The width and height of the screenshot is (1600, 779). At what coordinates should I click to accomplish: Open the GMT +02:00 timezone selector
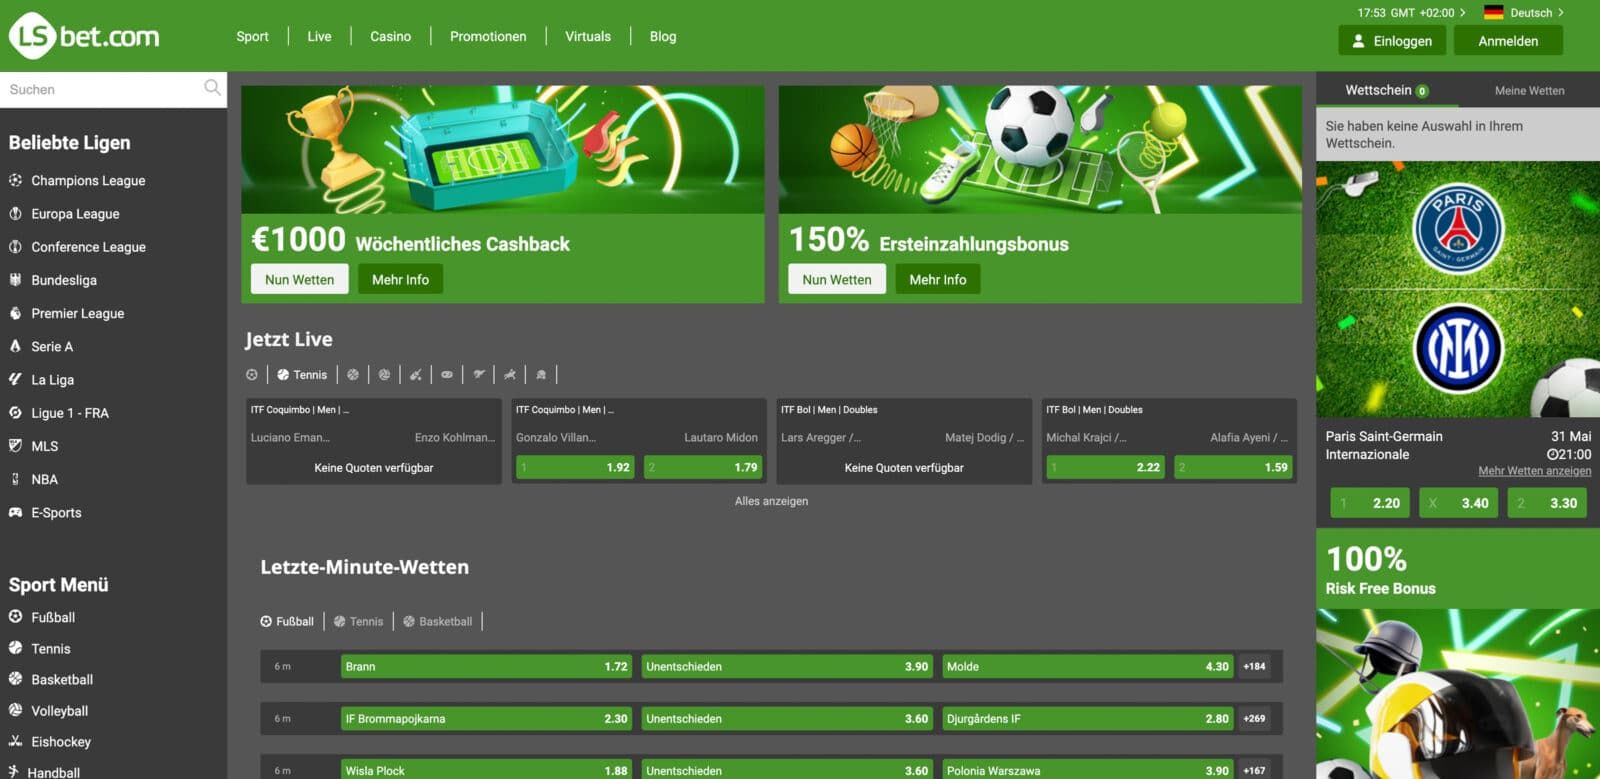pos(1411,13)
